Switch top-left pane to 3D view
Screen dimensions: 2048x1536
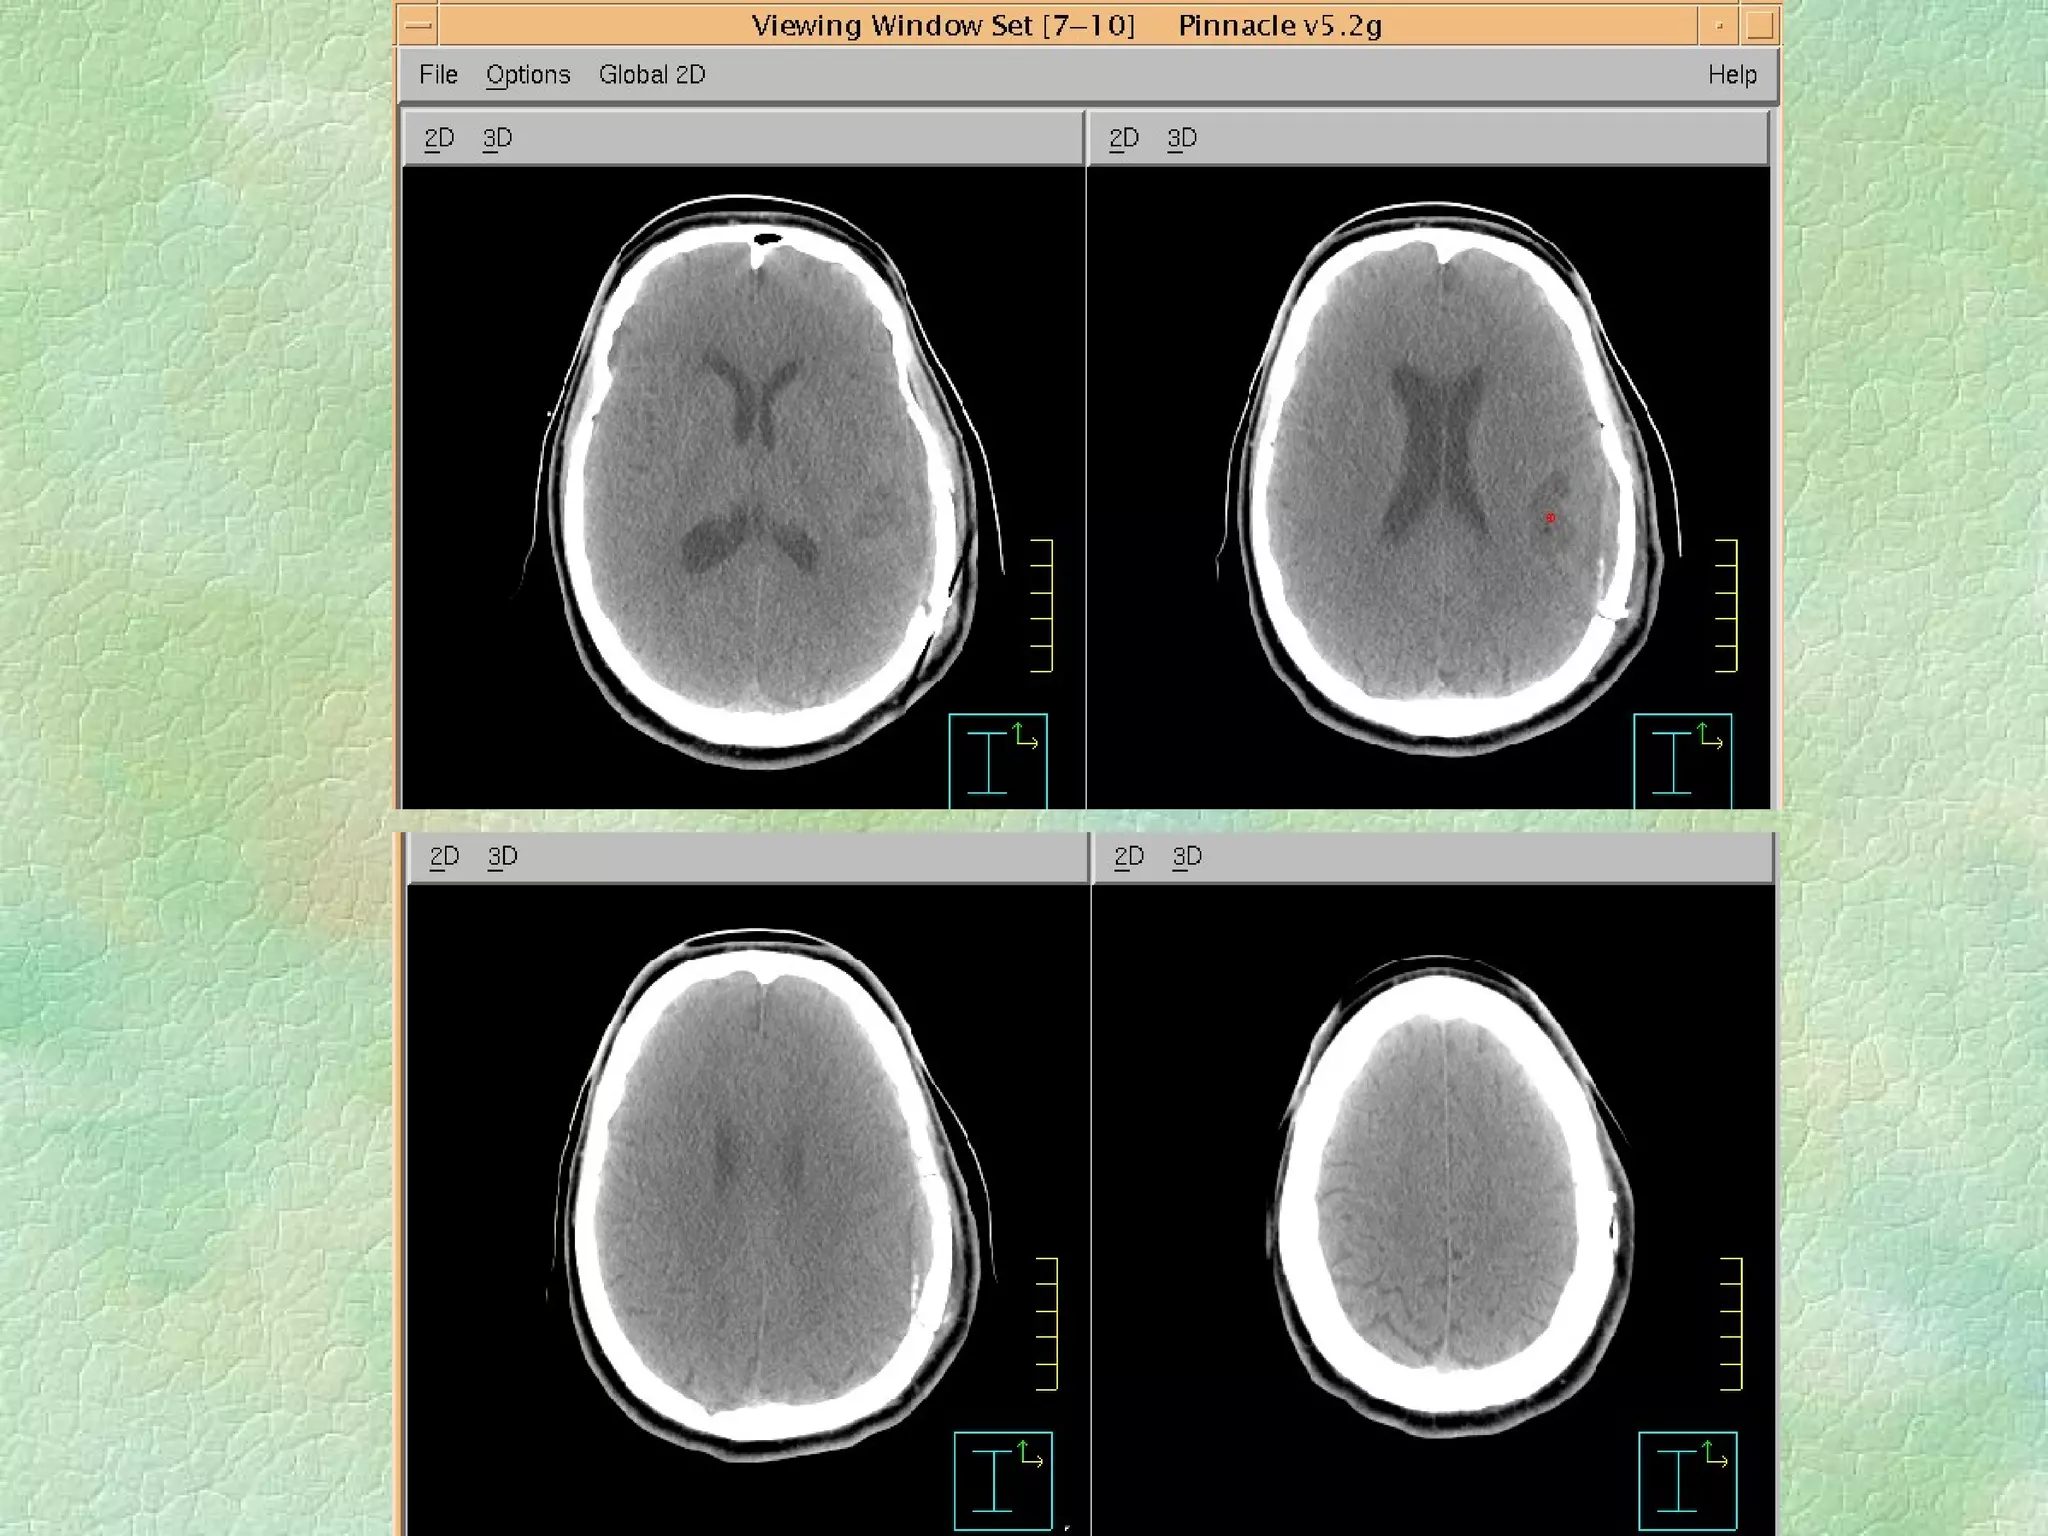(497, 138)
